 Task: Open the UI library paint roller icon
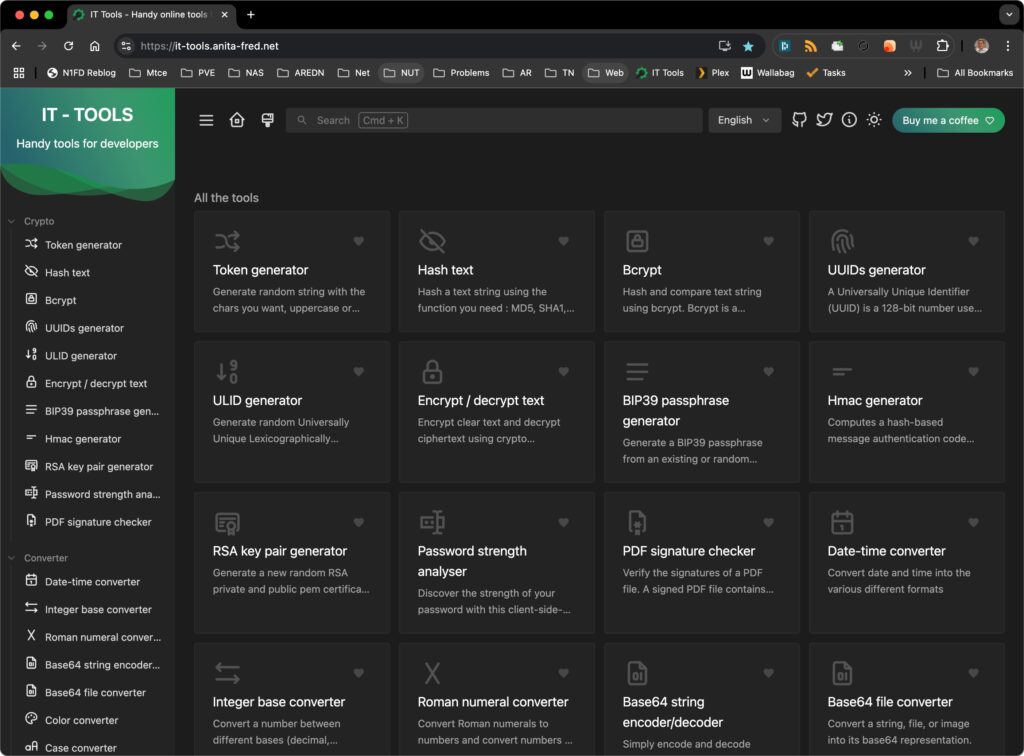click(x=268, y=120)
